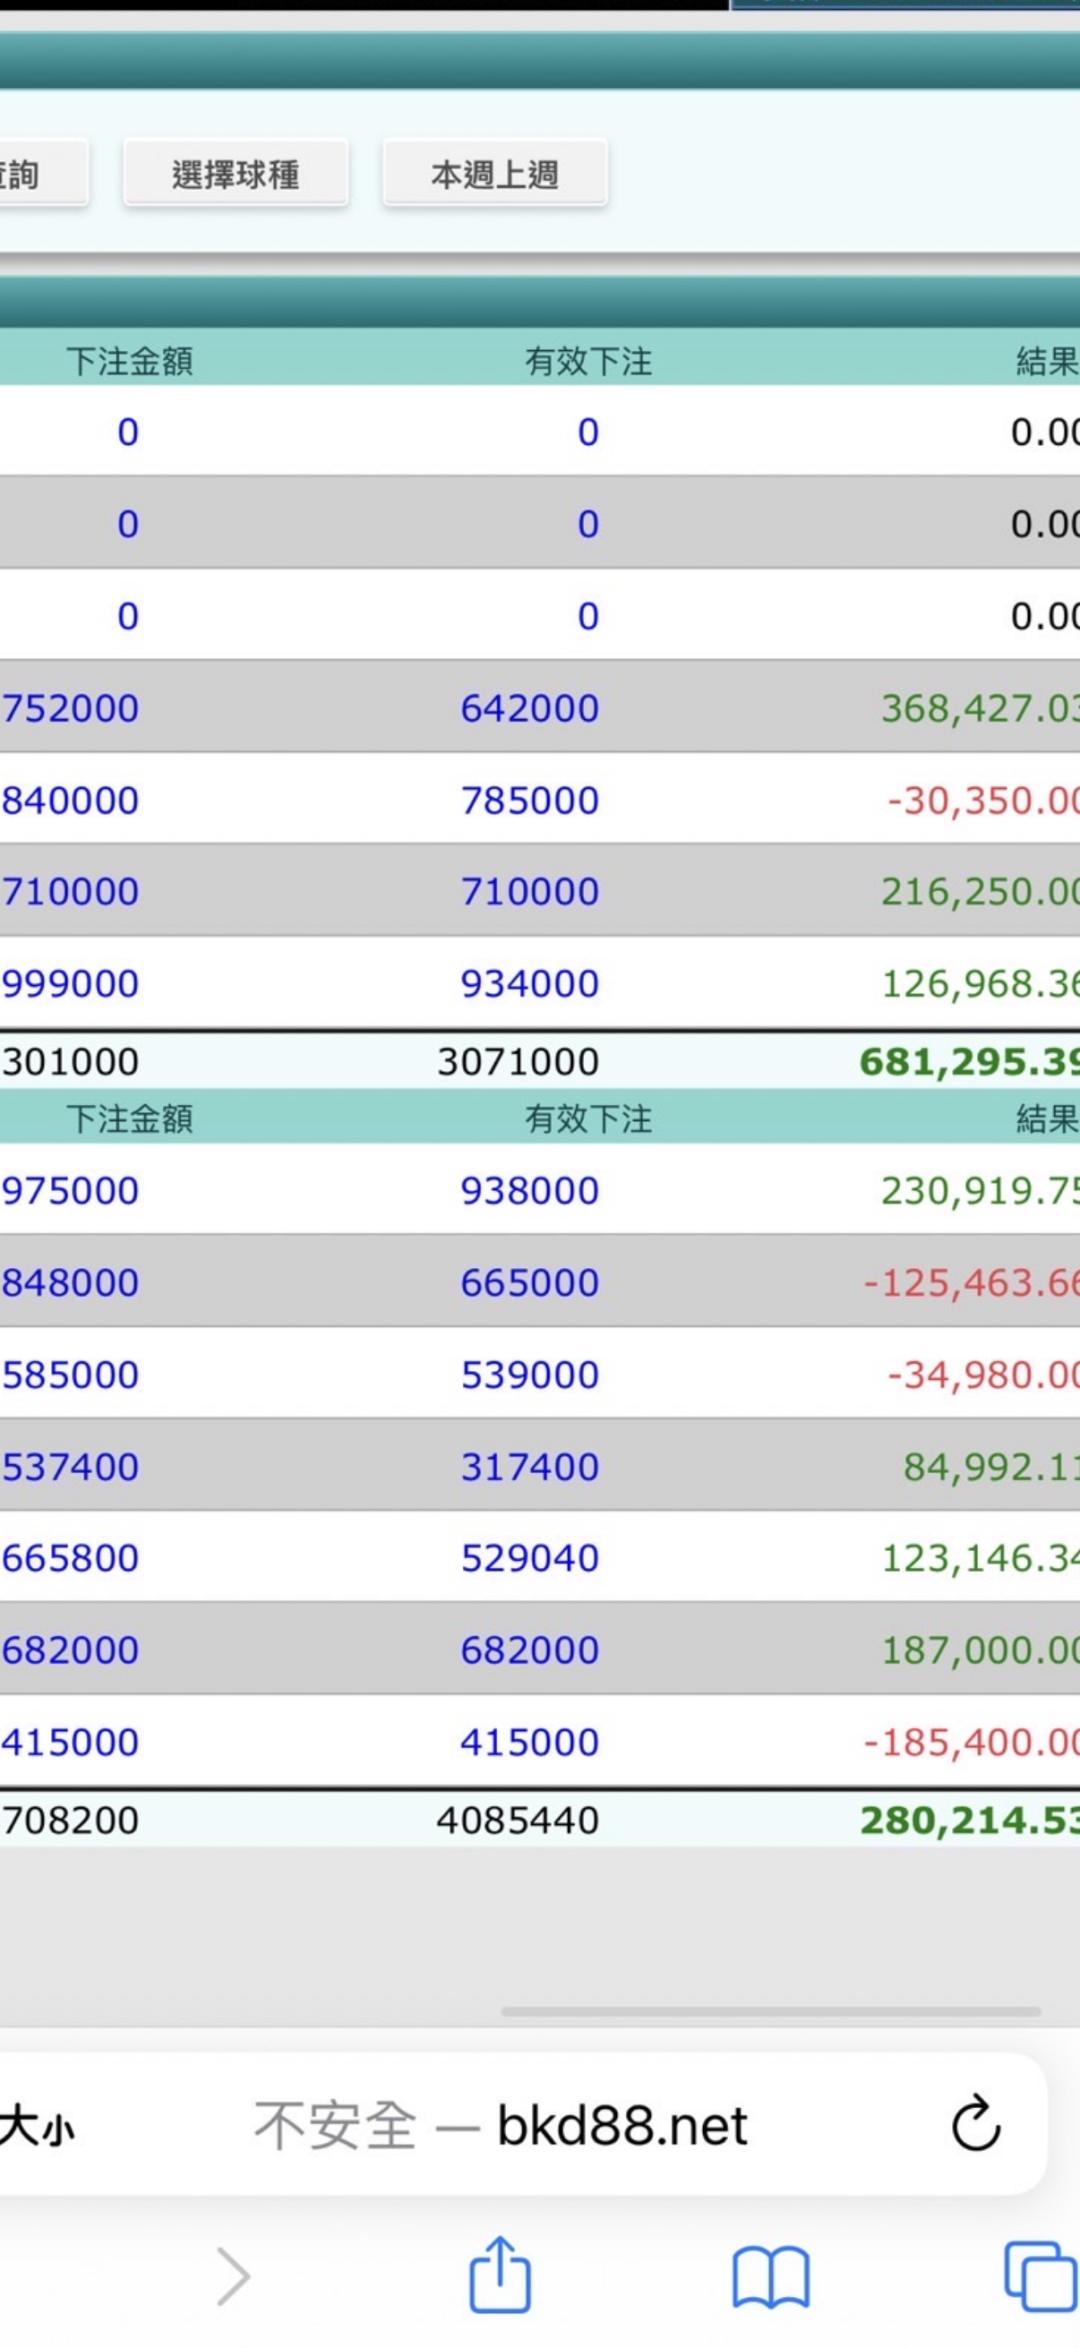Click the partially visible 查詢 button
The image size is (1080, 2348).
tap(43, 174)
